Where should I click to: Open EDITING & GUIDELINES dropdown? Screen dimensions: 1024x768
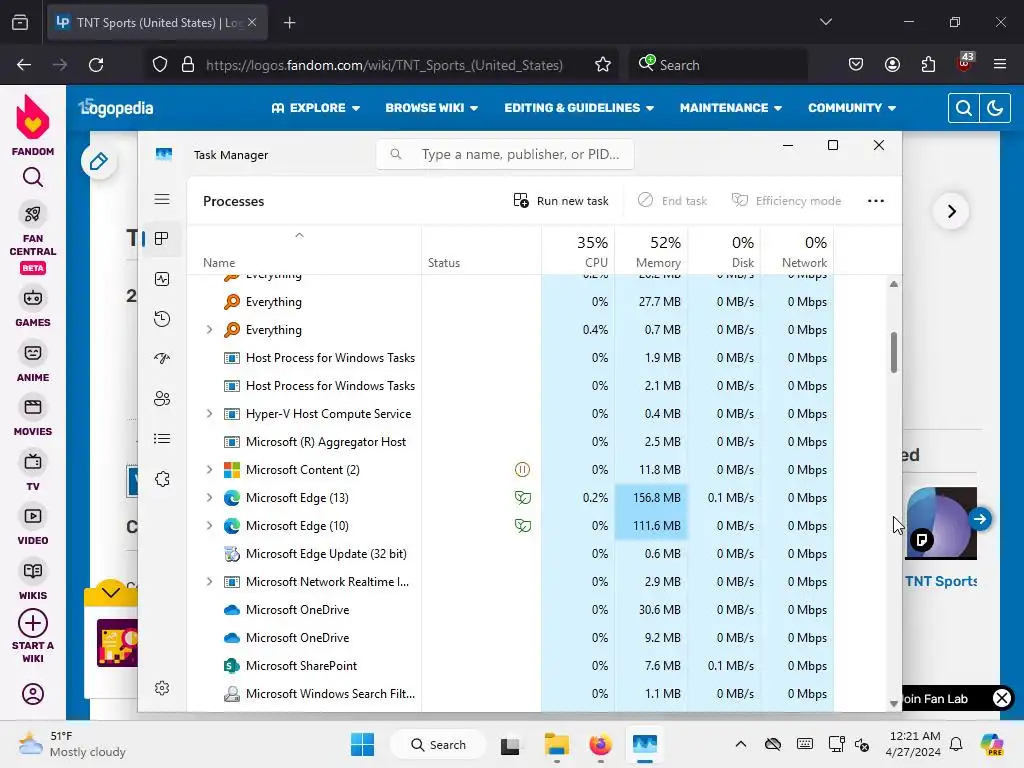pyautogui.click(x=579, y=108)
